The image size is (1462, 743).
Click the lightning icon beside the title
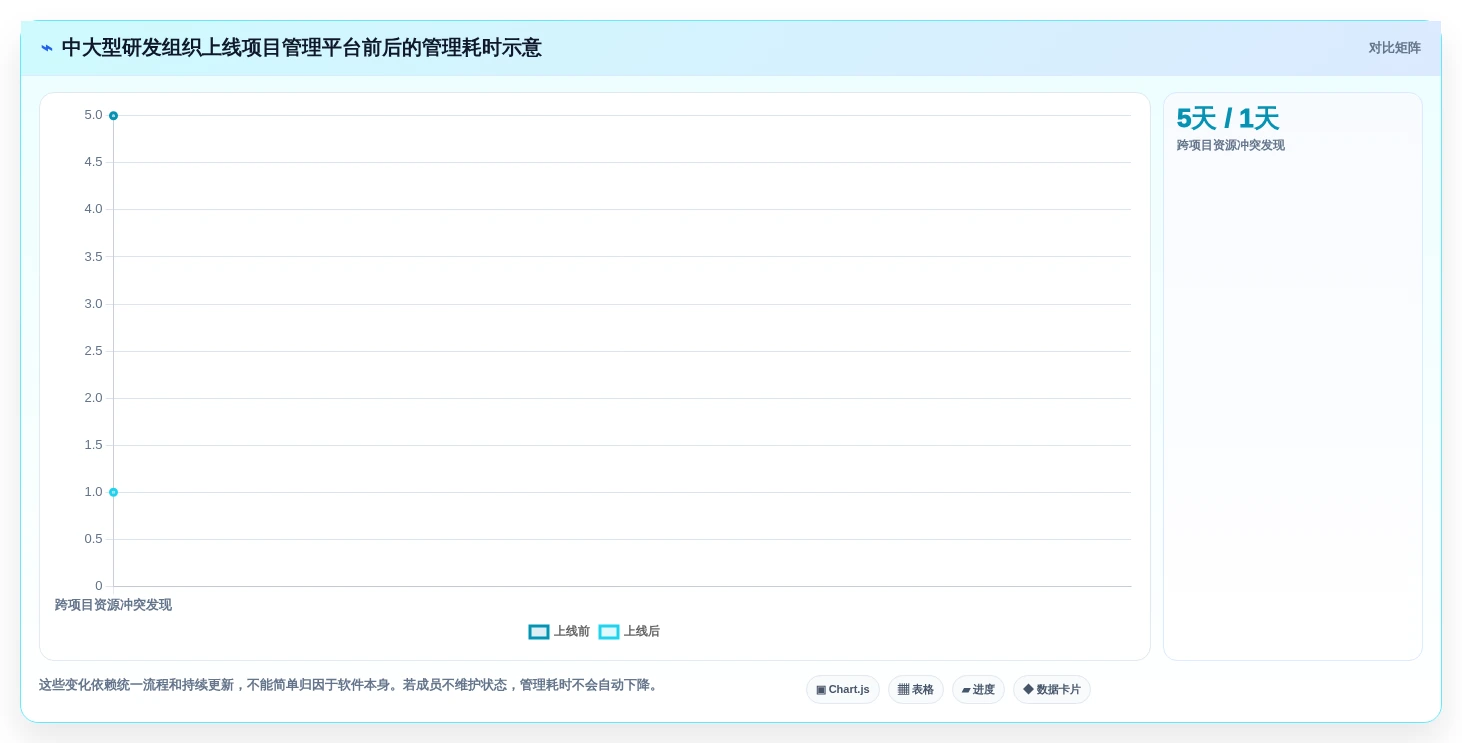pyautogui.click(x=47, y=48)
